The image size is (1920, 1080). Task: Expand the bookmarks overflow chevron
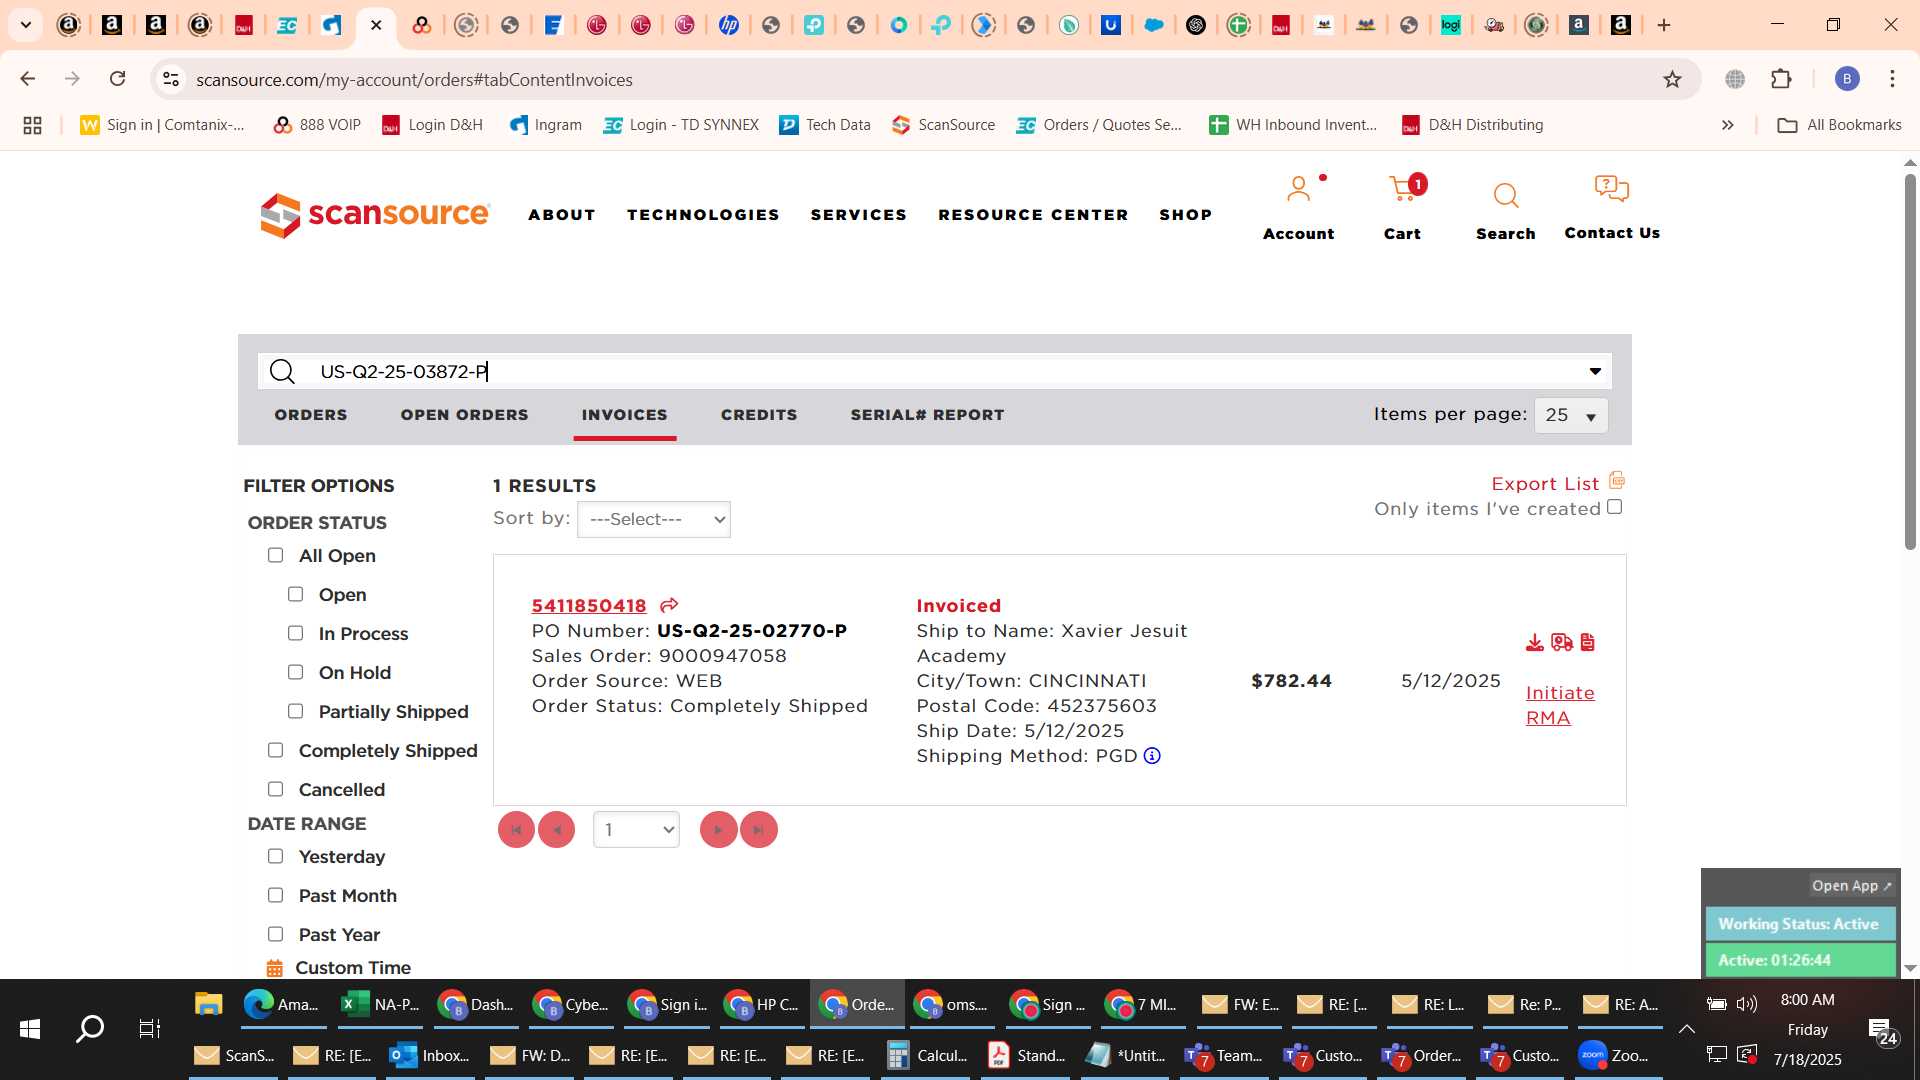point(1727,125)
